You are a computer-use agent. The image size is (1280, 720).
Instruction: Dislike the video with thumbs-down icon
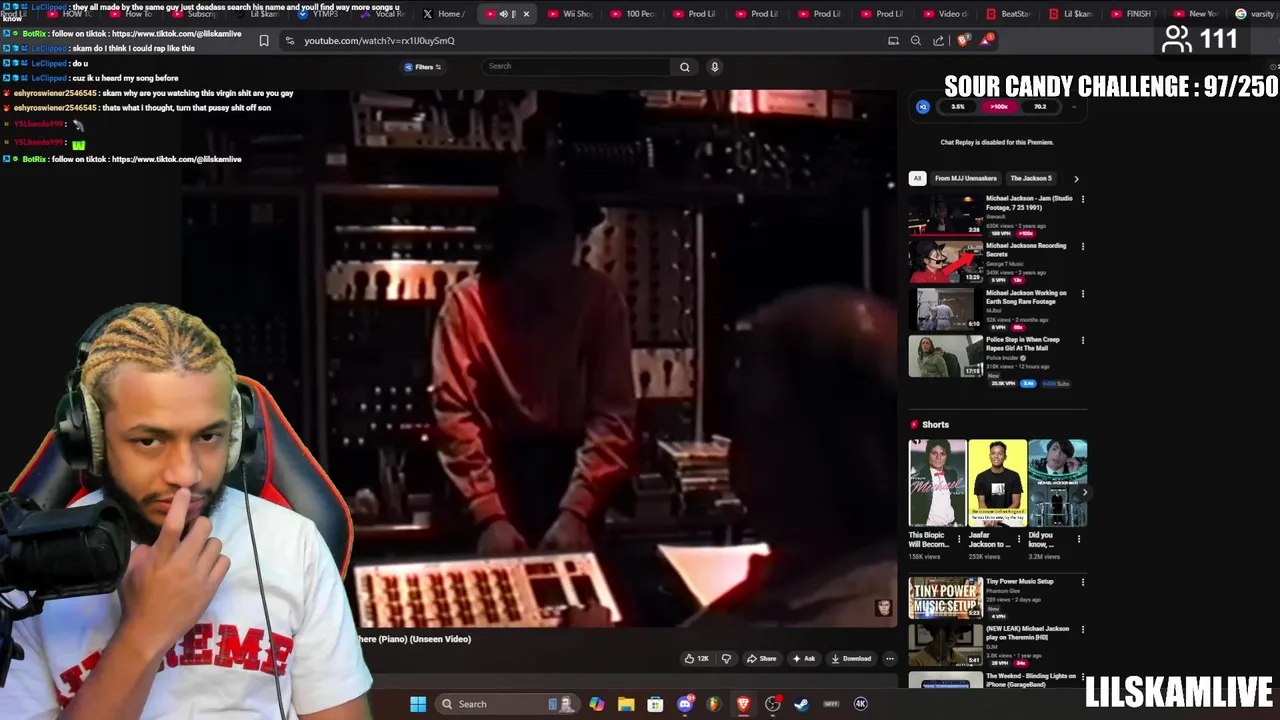click(x=726, y=658)
